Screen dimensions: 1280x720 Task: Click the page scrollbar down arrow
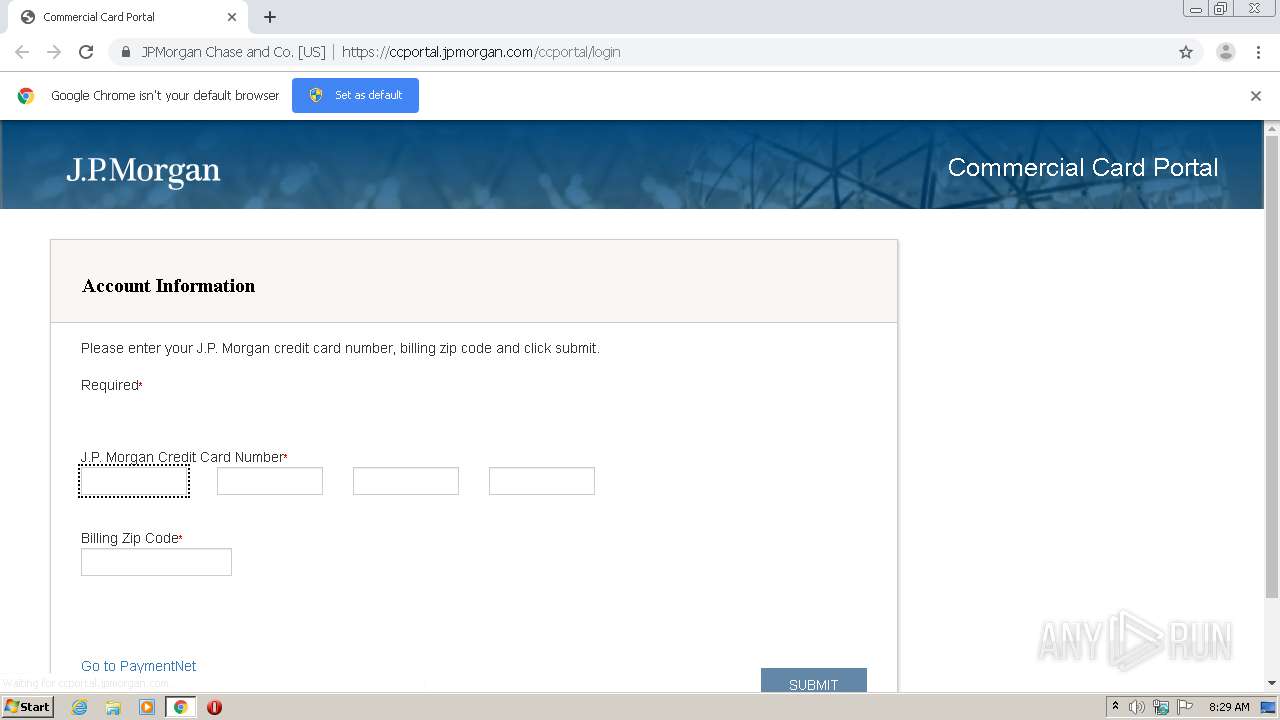(x=1272, y=683)
